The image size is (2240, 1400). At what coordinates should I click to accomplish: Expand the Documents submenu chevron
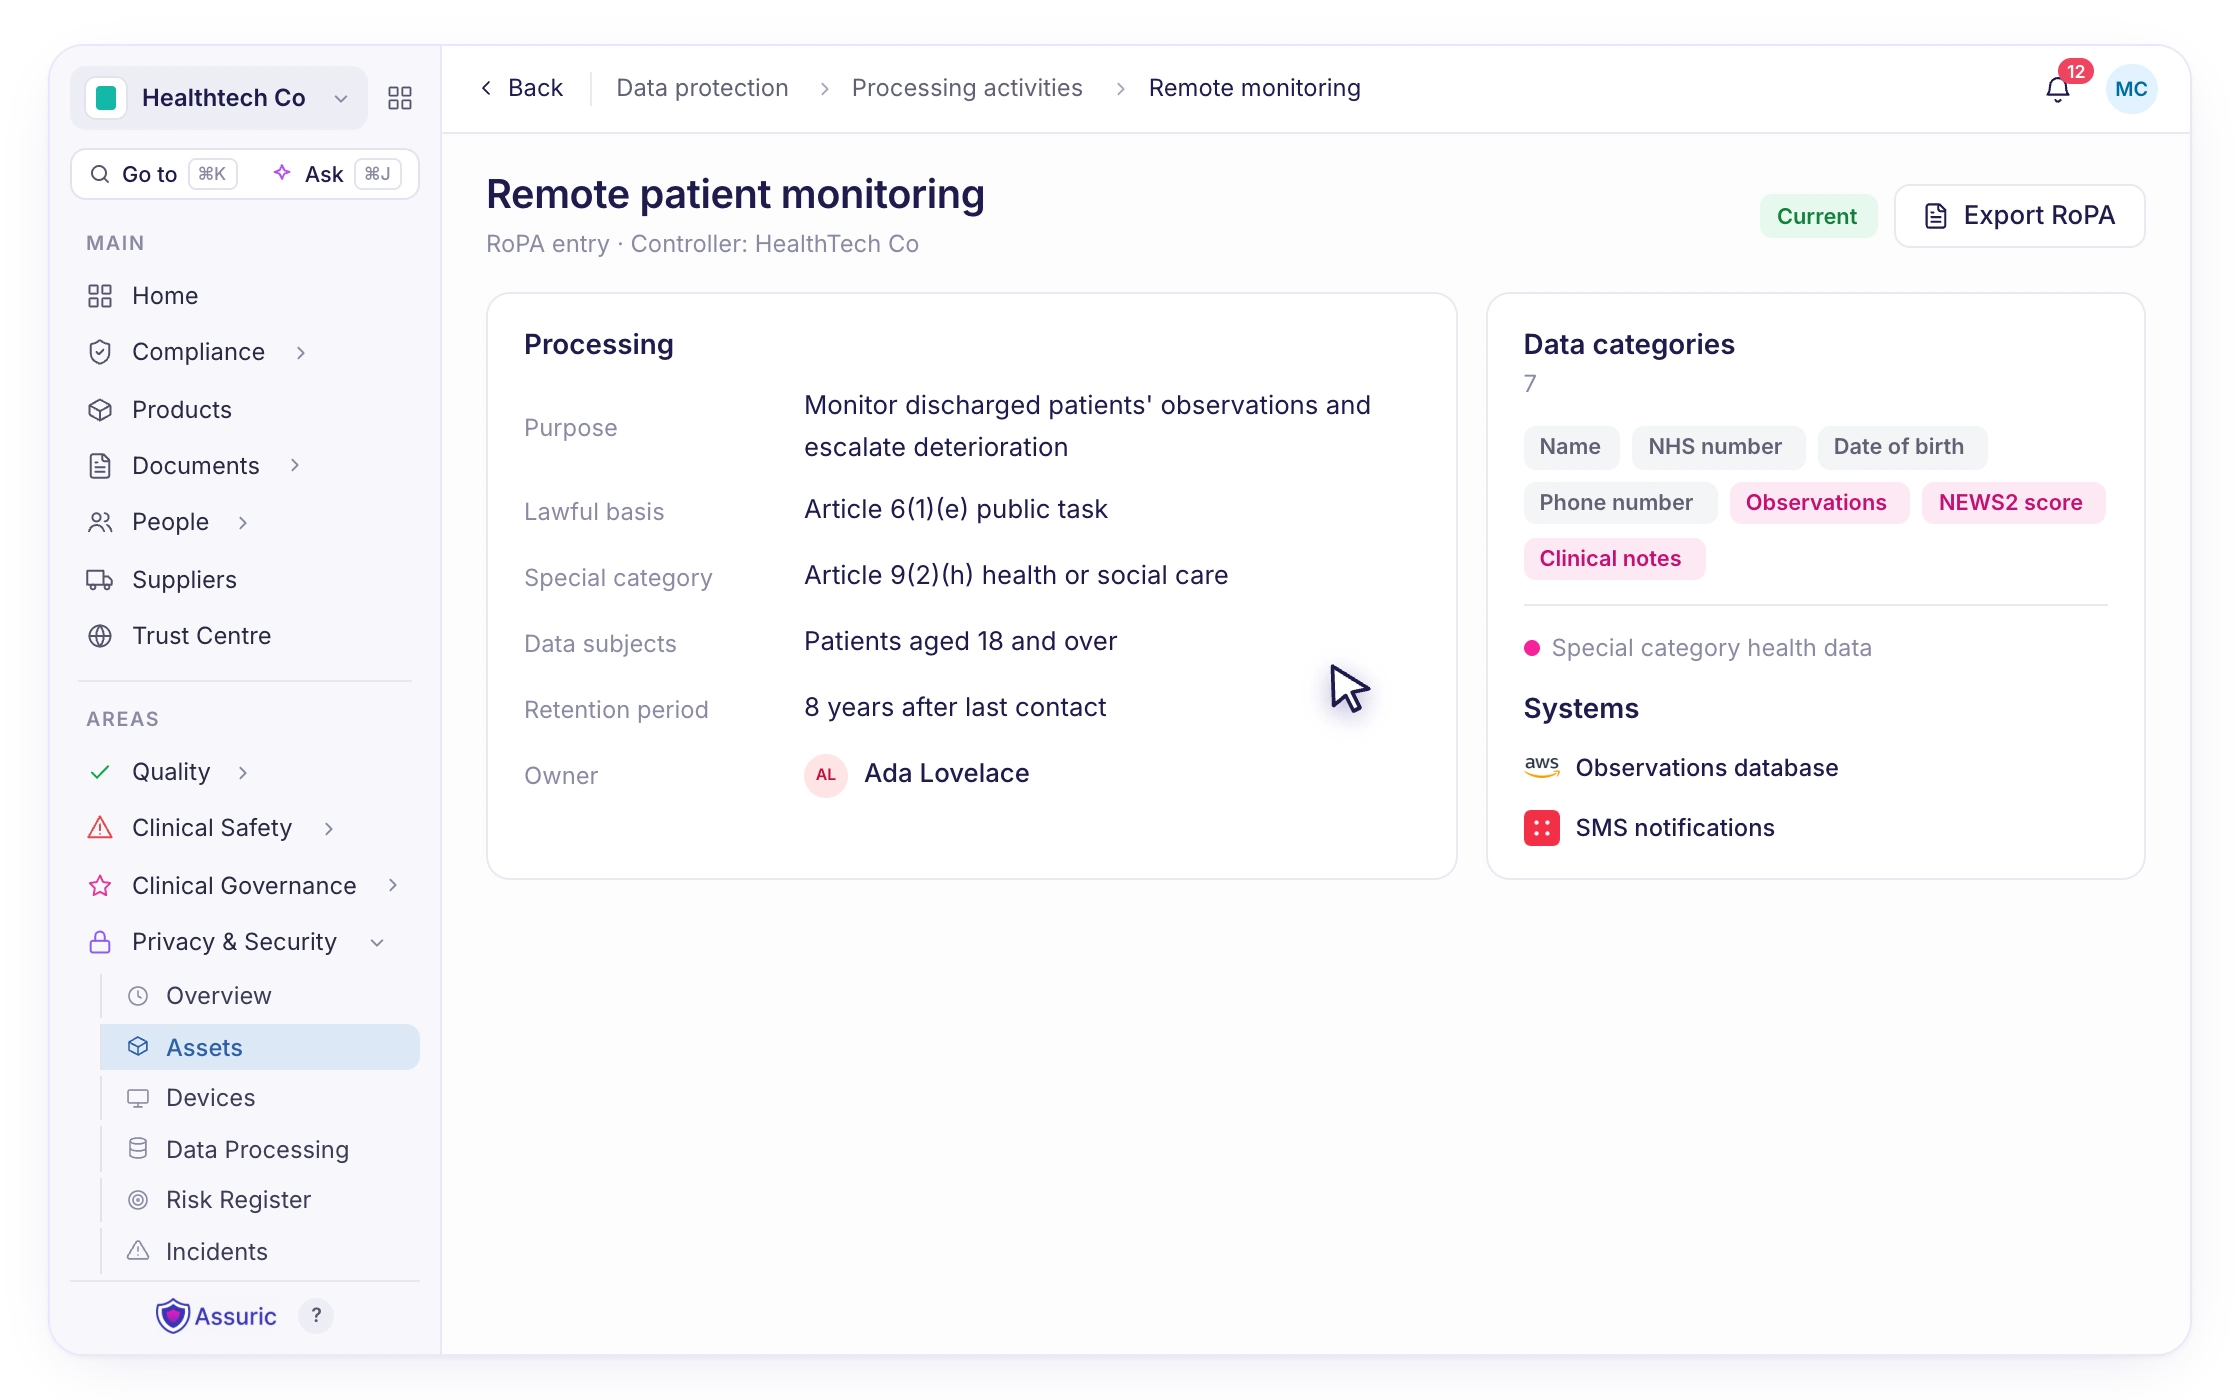click(x=295, y=465)
